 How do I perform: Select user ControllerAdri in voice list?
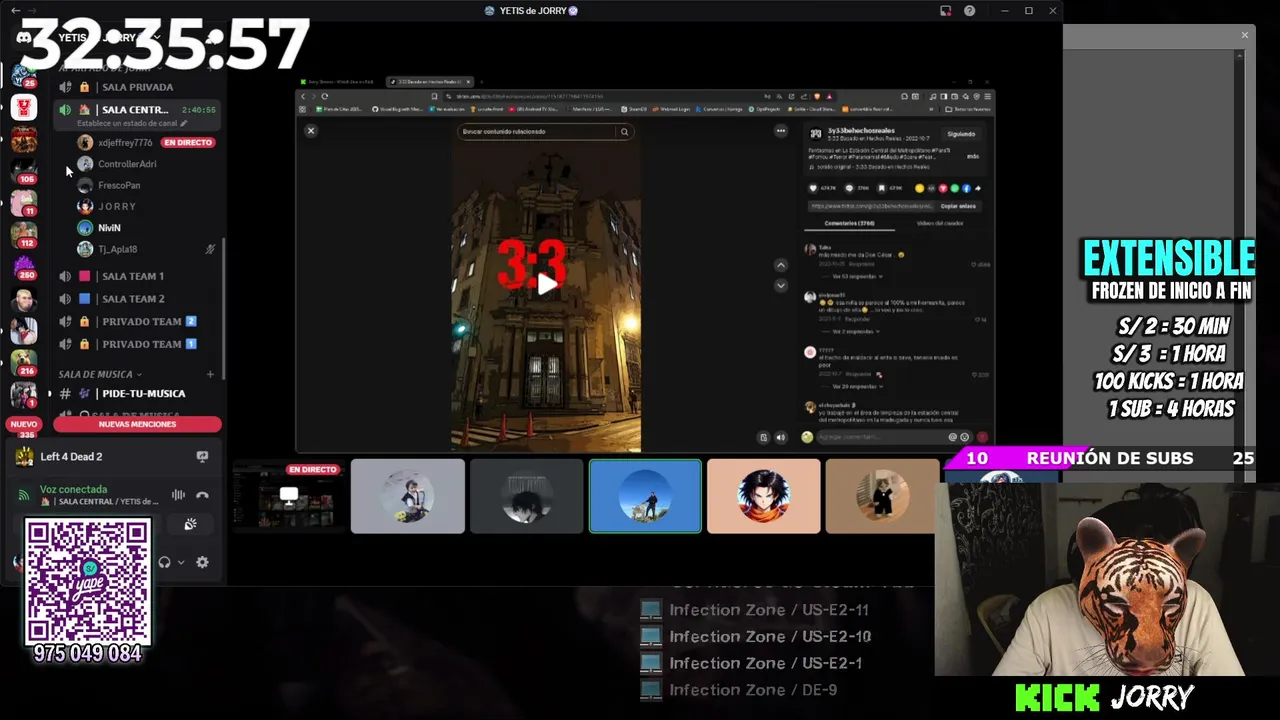127,164
